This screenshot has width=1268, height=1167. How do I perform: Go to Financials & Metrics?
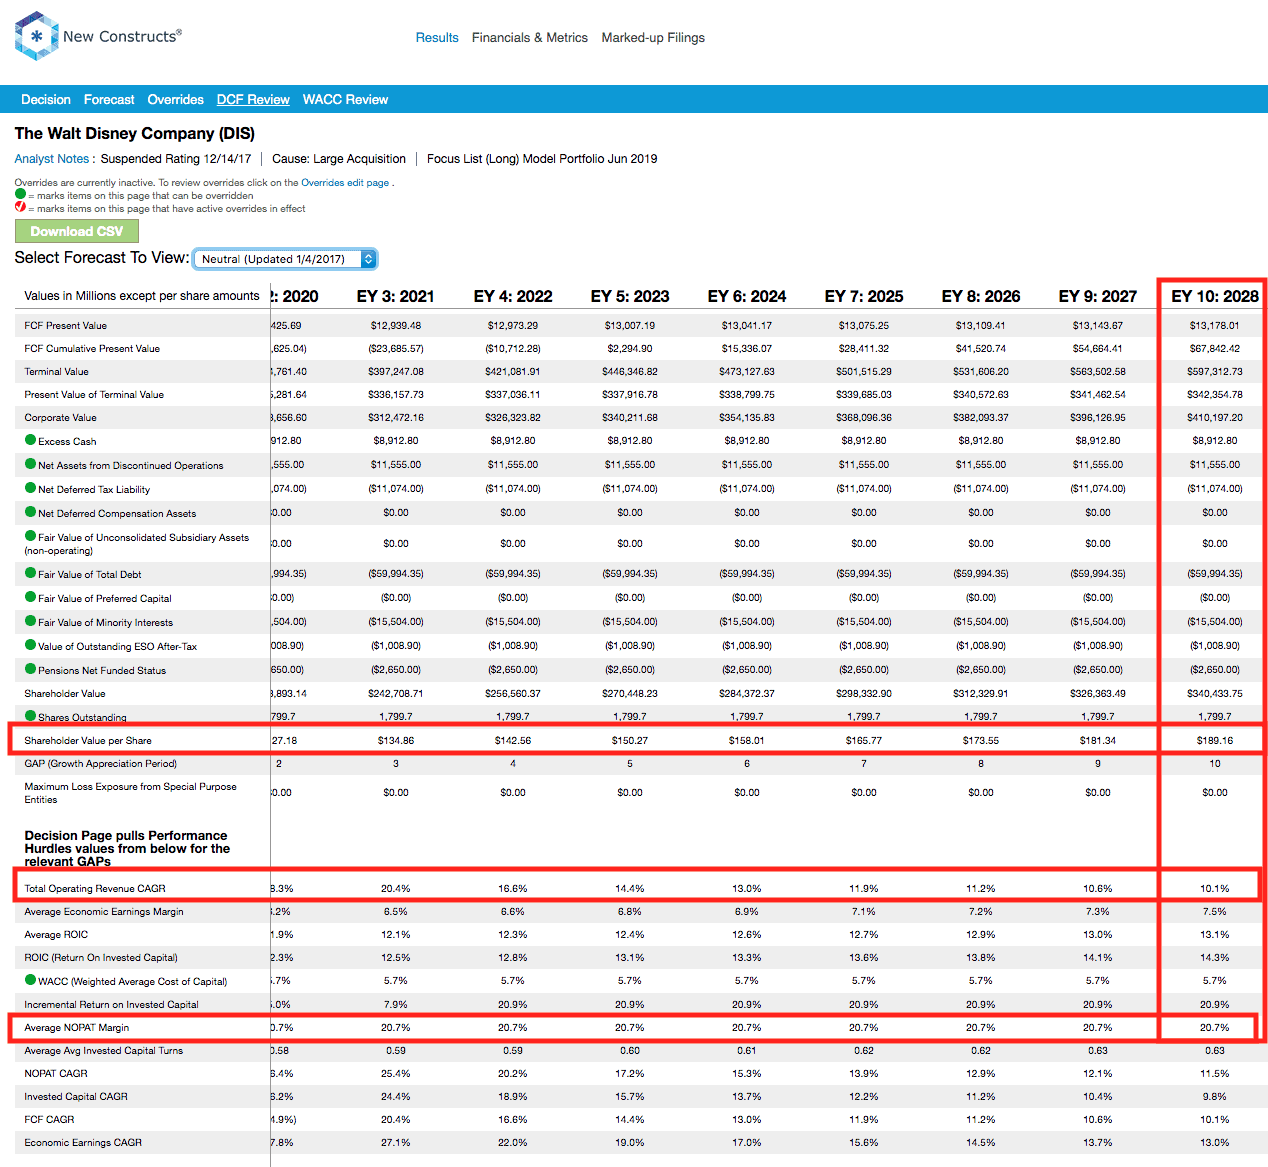[x=530, y=38]
